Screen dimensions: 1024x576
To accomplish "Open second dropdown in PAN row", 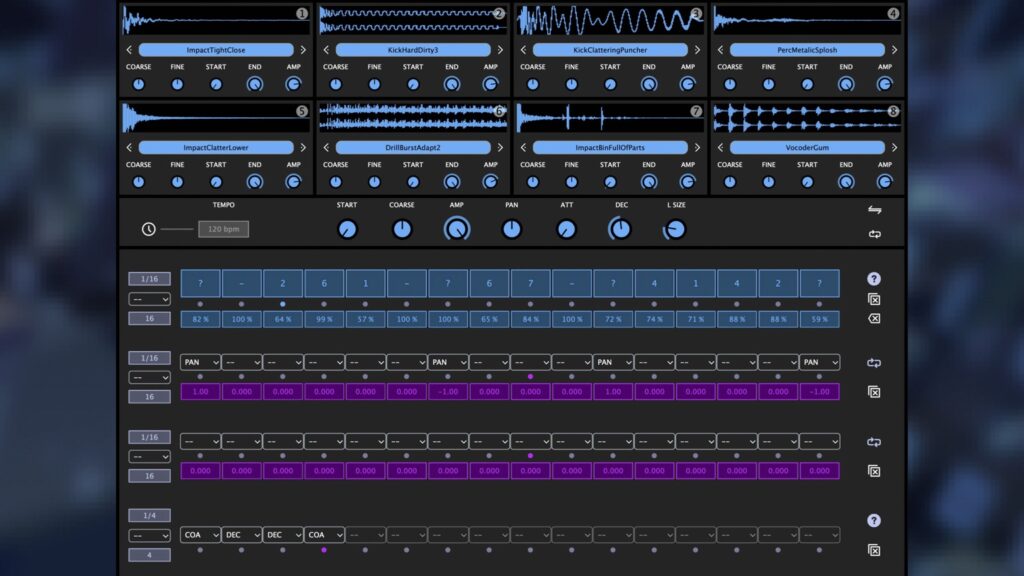I will [x=242, y=362].
